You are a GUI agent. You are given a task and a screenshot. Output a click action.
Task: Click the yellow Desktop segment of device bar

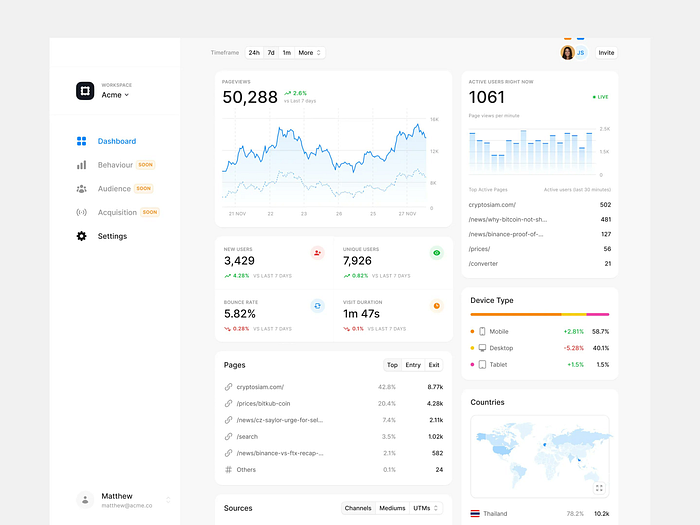coord(574,314)
